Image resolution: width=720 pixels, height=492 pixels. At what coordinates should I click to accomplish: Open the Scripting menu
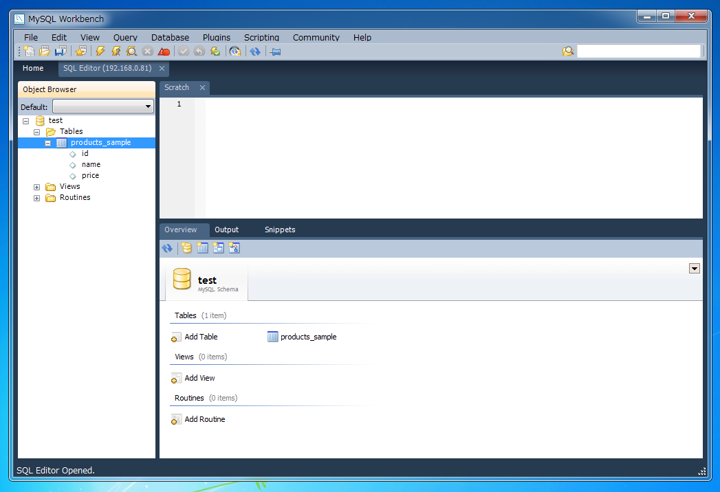pos(261,38)
